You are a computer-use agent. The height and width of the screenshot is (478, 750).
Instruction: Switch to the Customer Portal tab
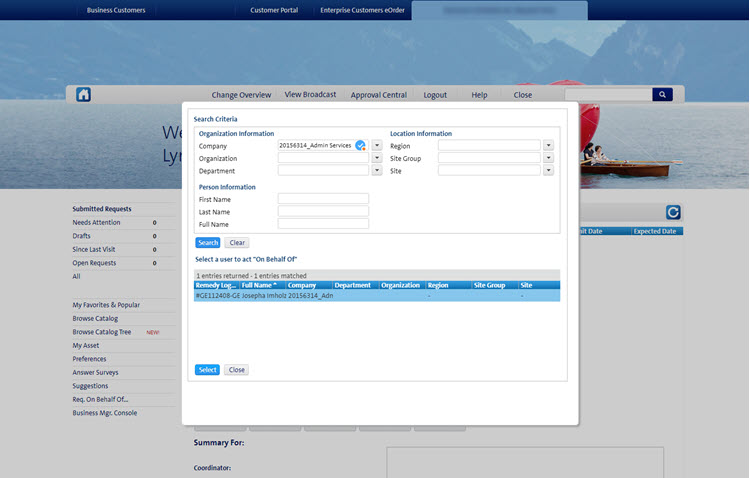[x=273, y=10]
